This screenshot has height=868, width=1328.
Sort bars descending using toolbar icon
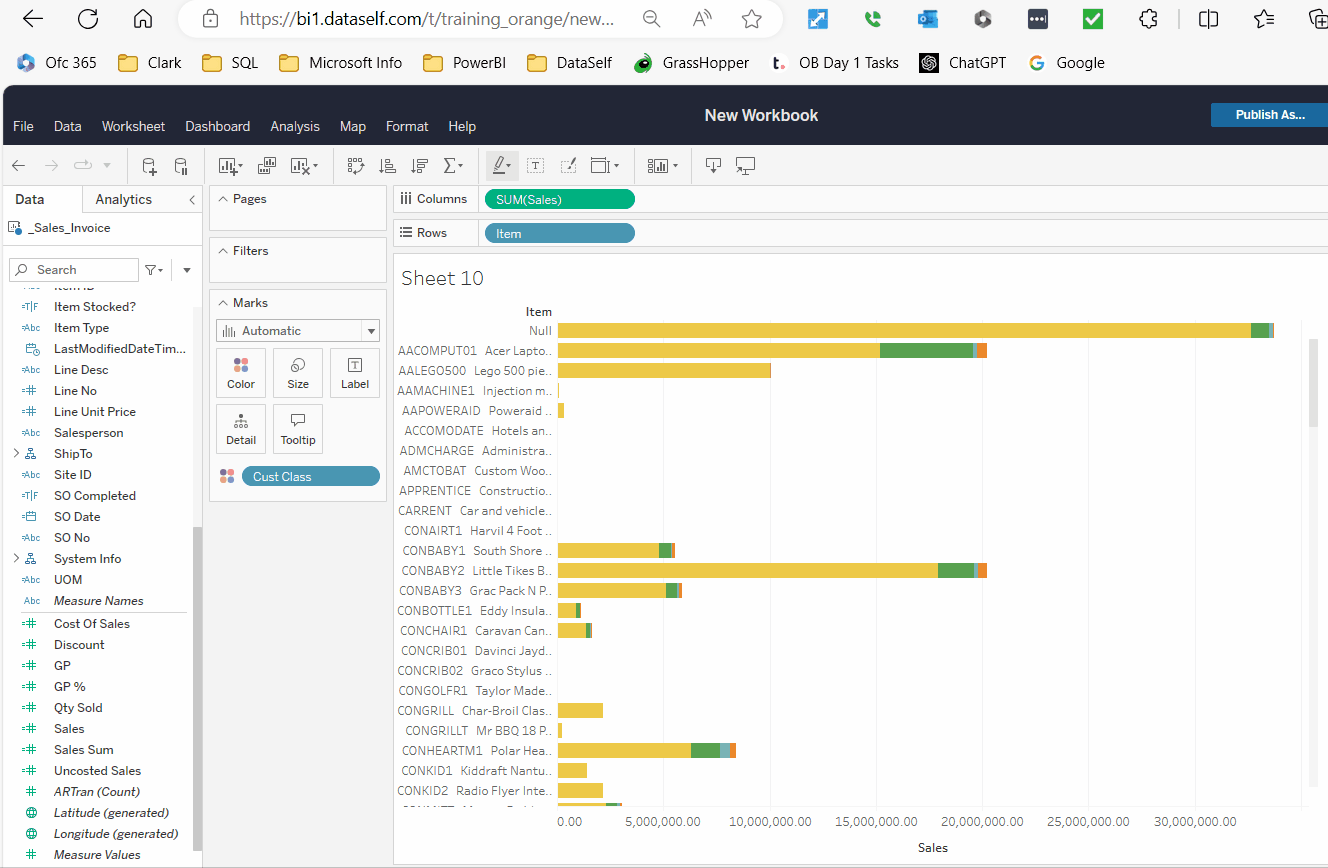pos(419,166)
